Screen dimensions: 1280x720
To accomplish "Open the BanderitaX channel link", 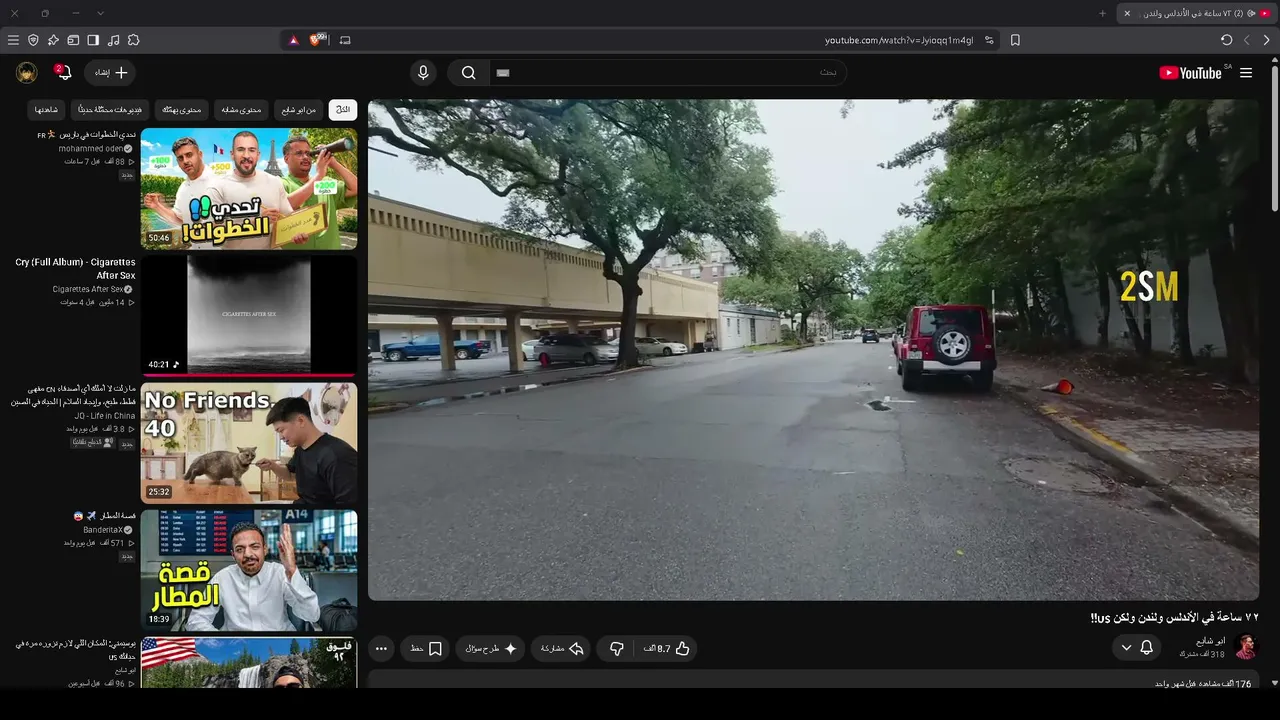I will coord(103,529).
